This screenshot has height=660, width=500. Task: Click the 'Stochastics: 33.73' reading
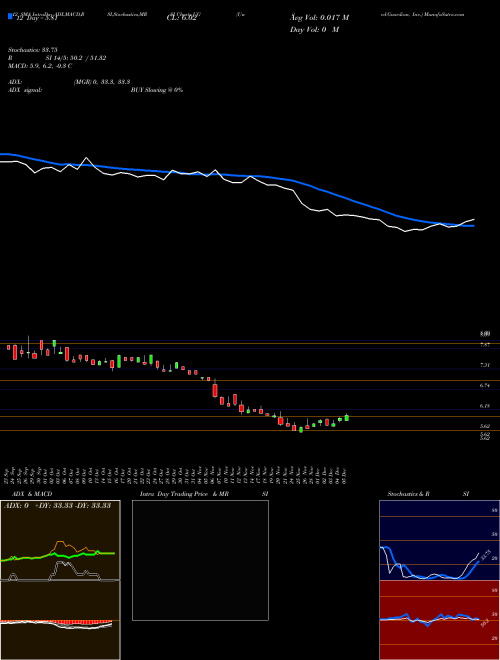32,50
